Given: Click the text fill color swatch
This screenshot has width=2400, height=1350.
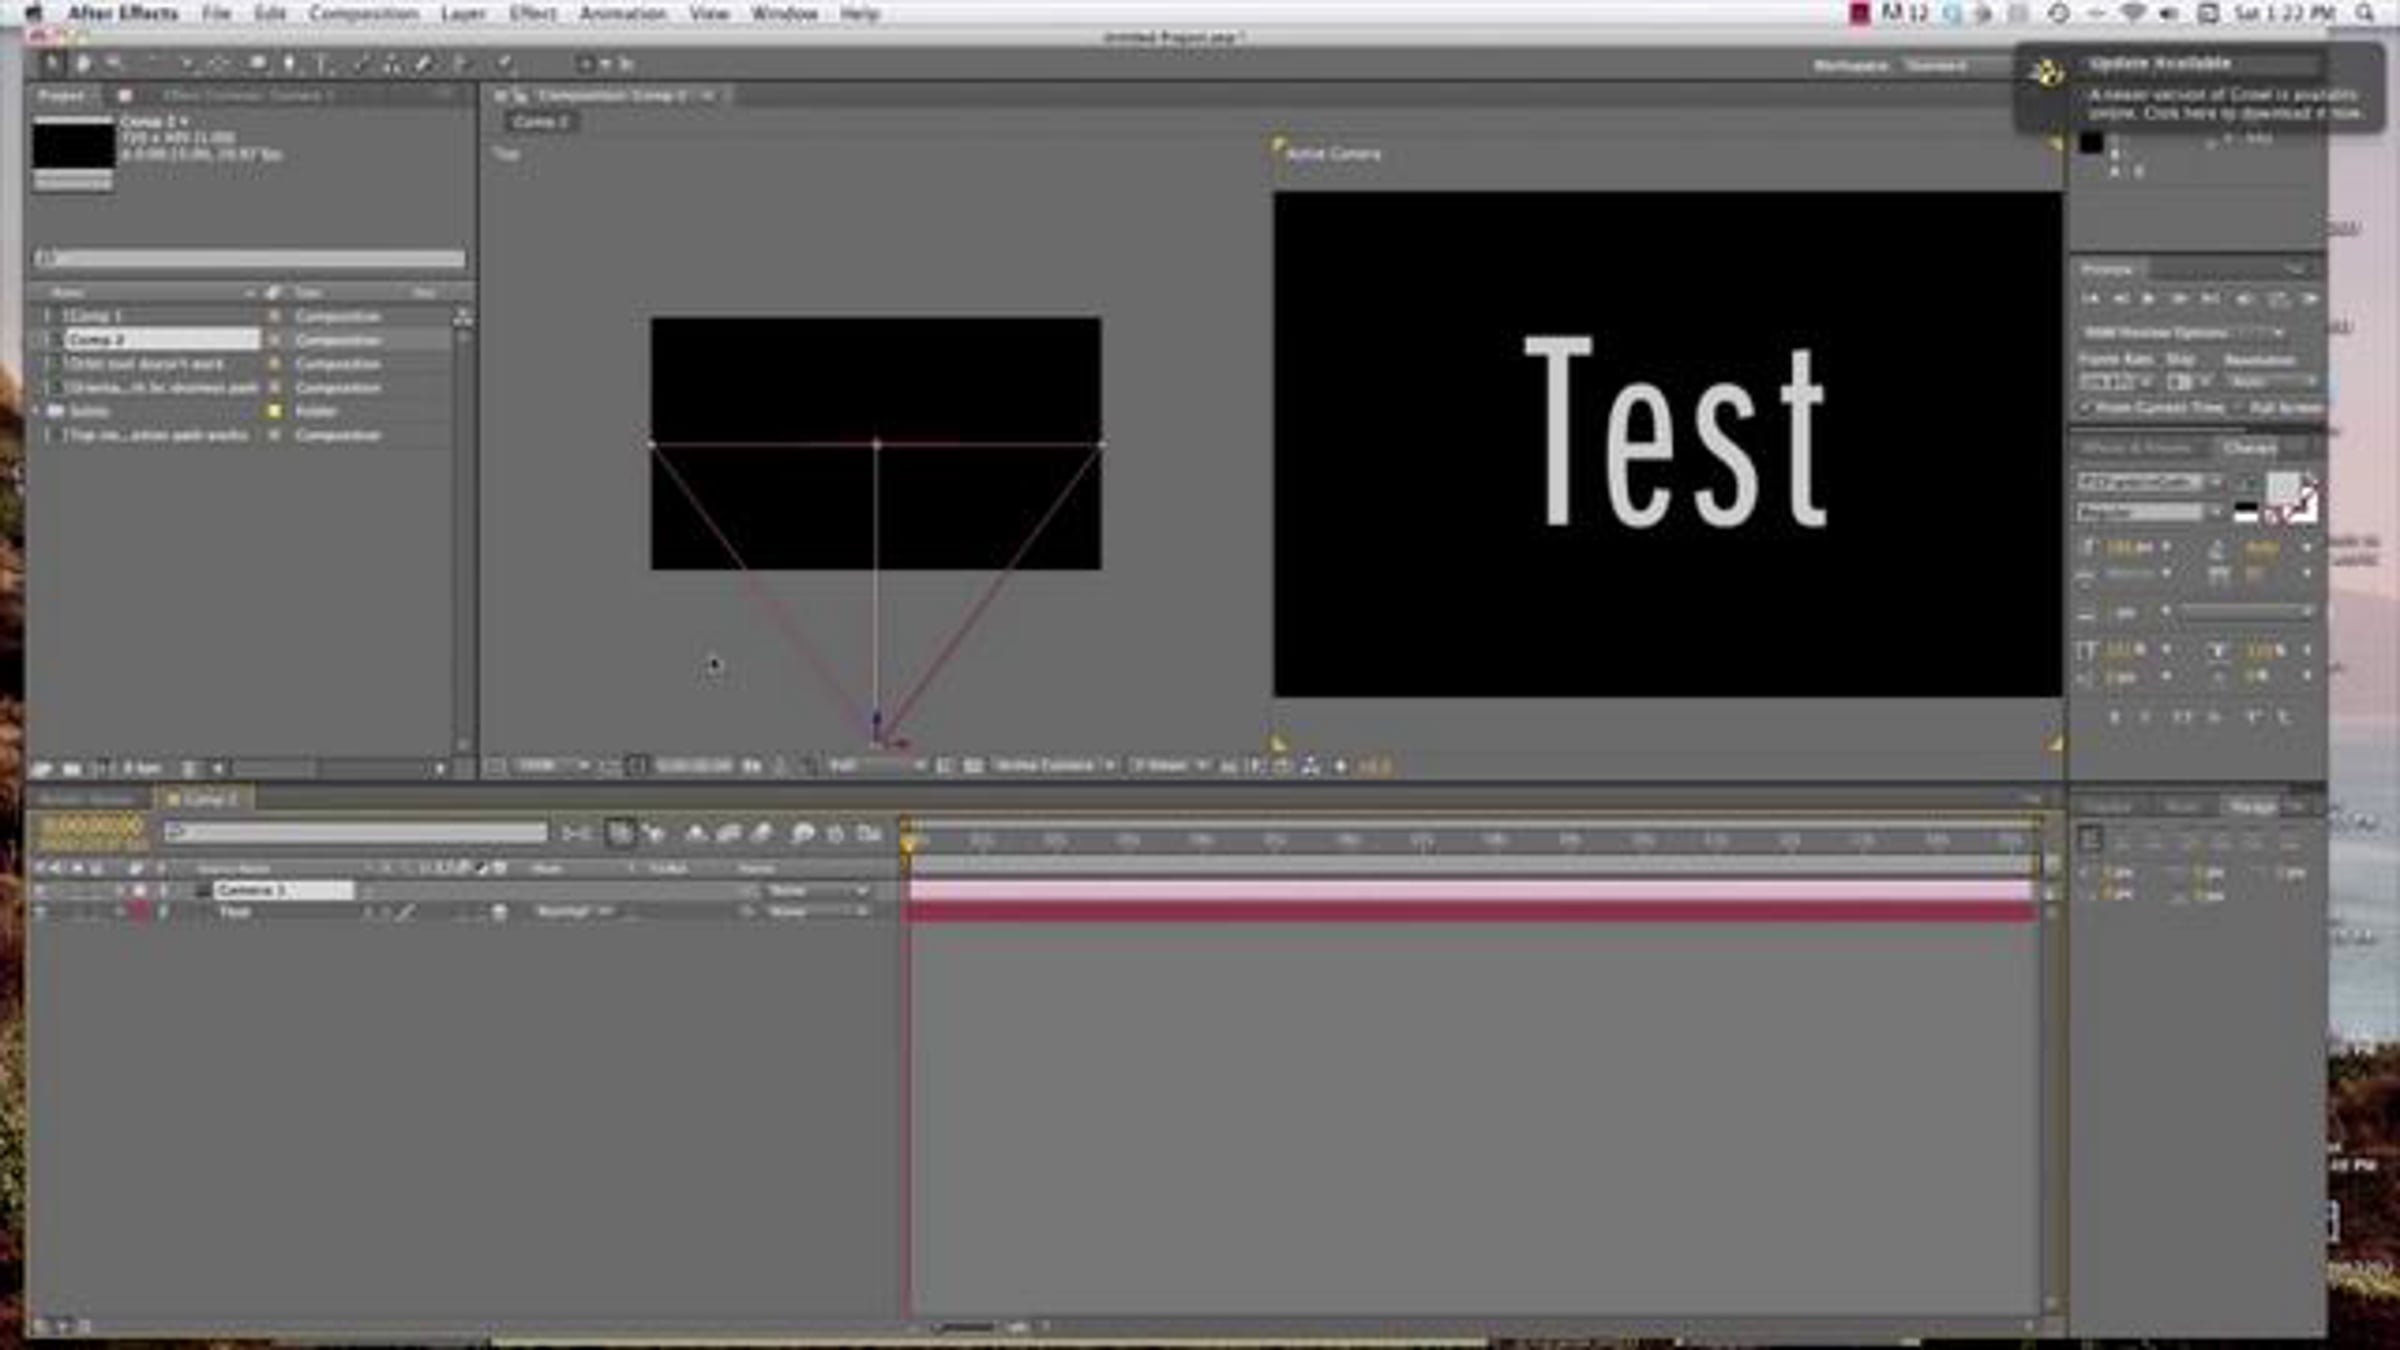Looking at the screenshot, I should [x=2282, y=488].
